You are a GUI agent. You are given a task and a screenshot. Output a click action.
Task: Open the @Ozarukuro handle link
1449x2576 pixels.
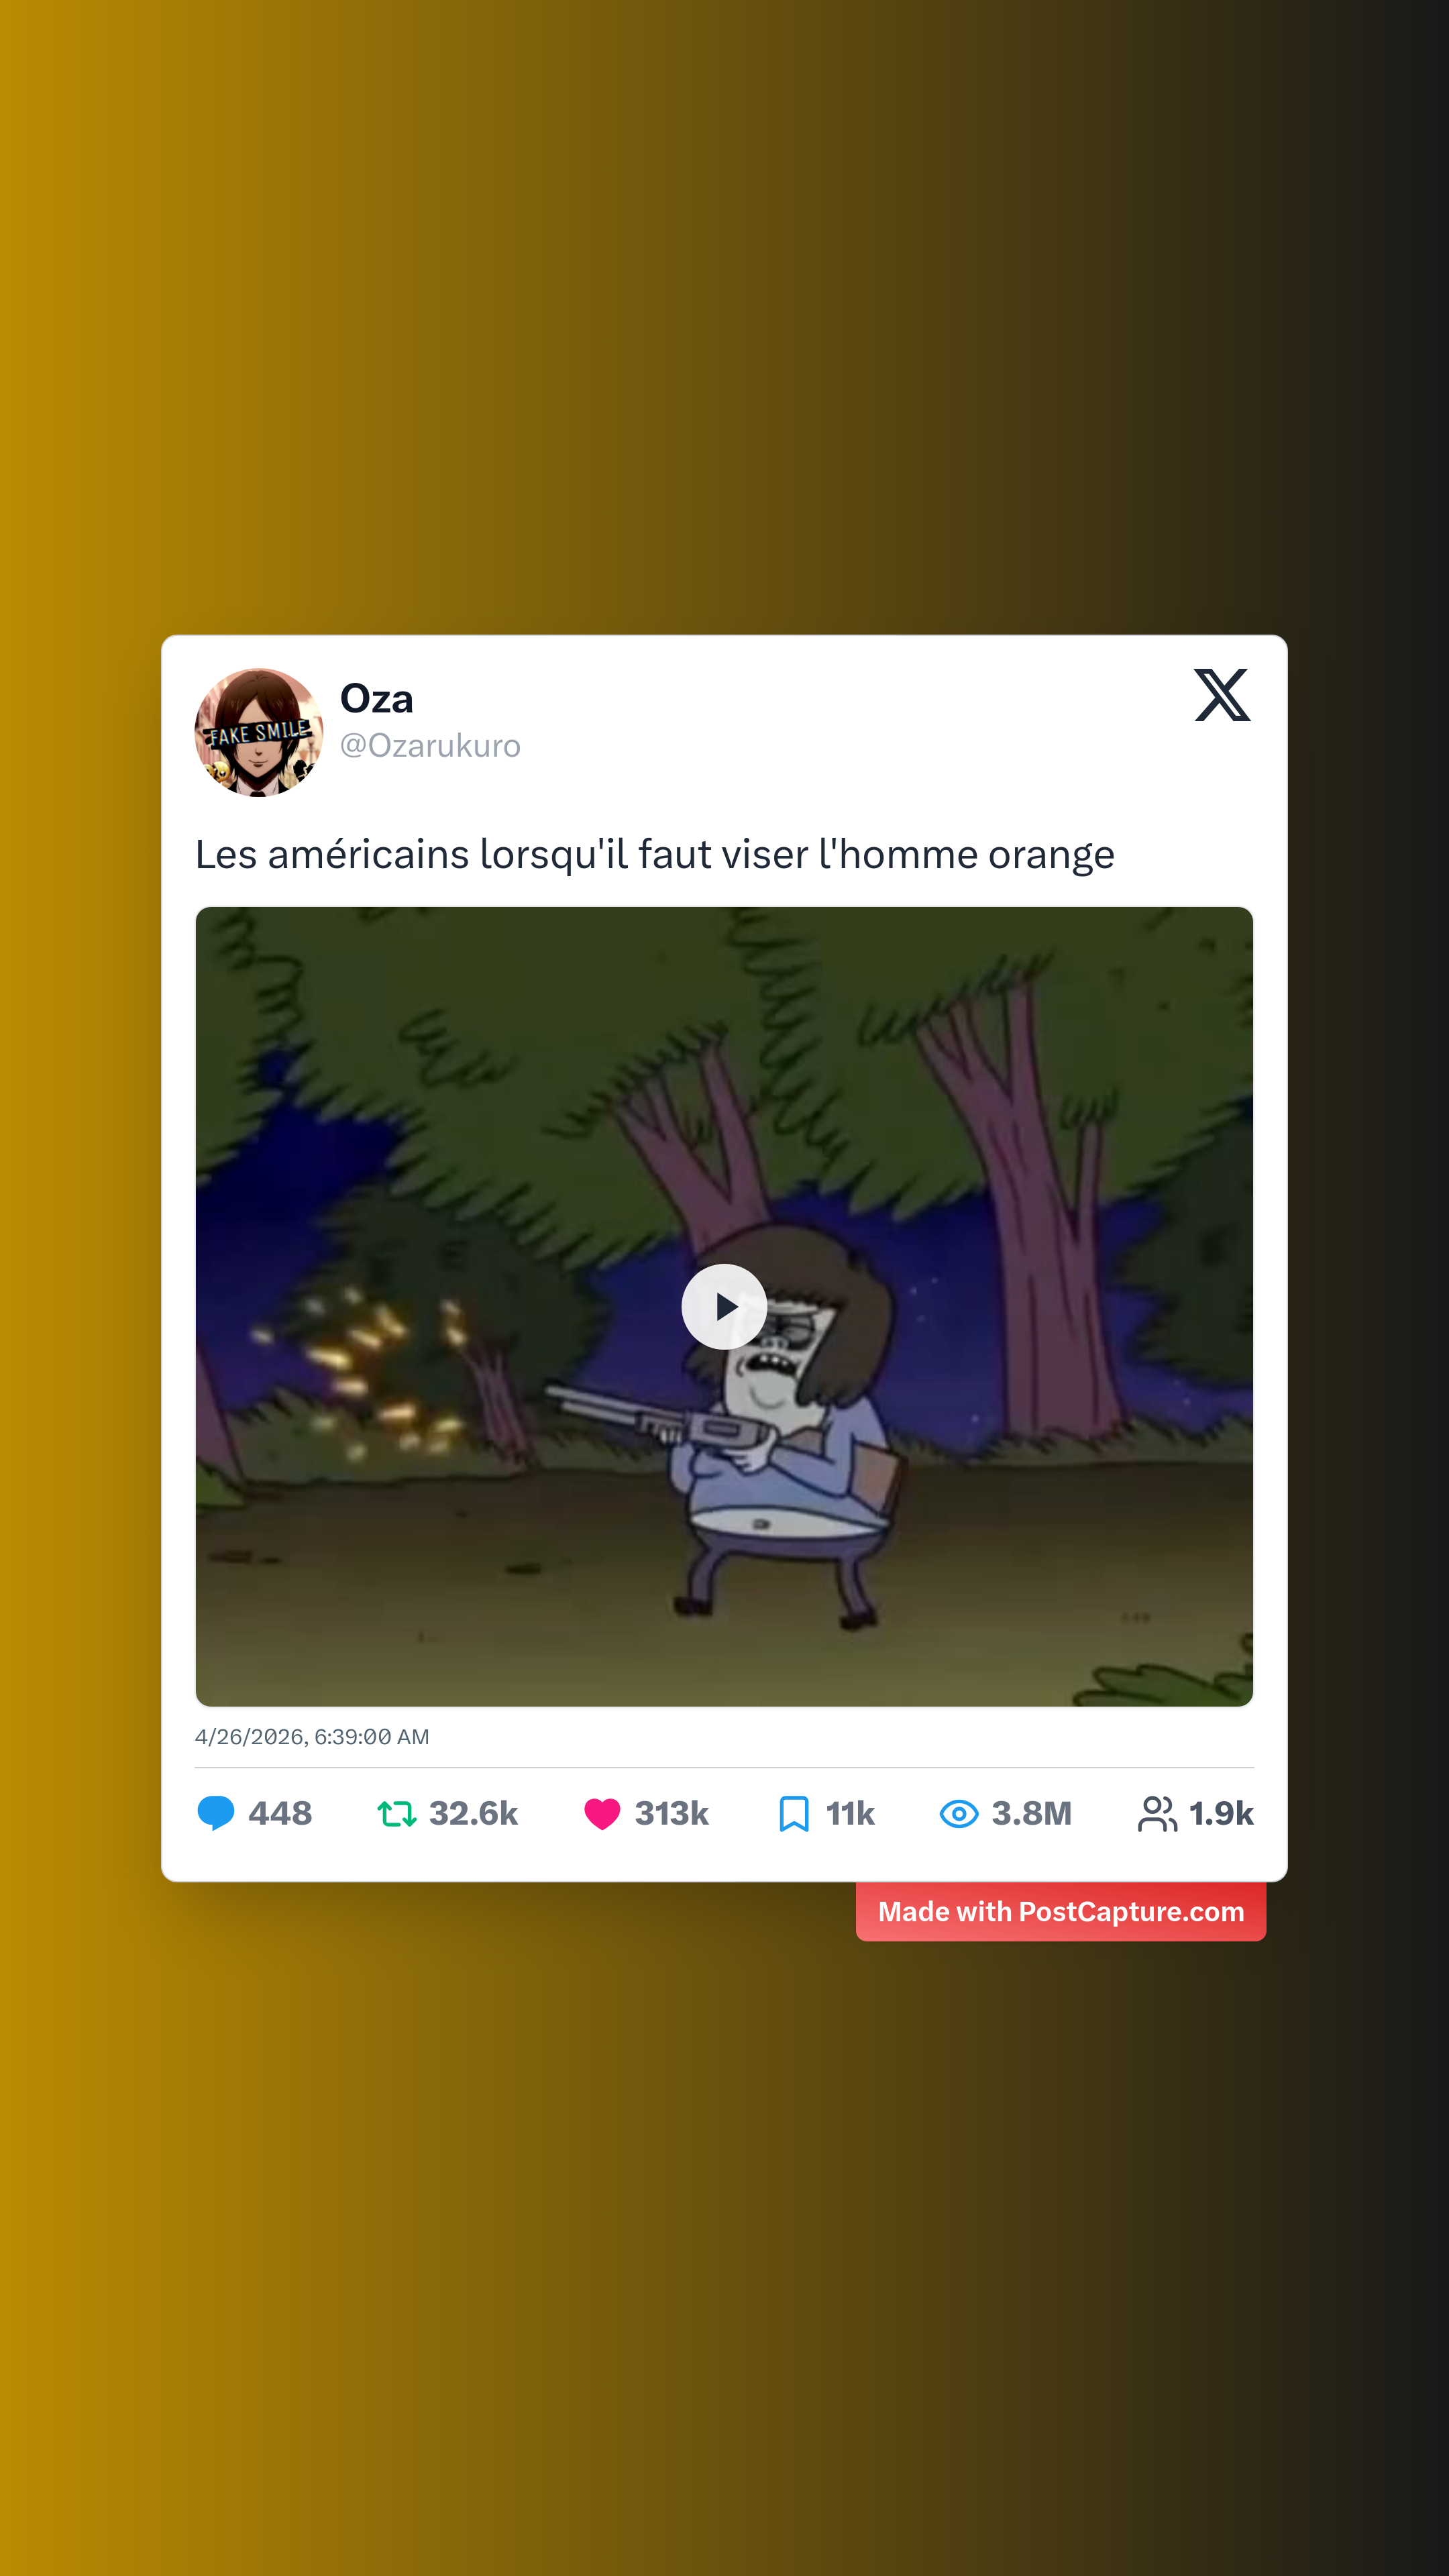(430, 746)
